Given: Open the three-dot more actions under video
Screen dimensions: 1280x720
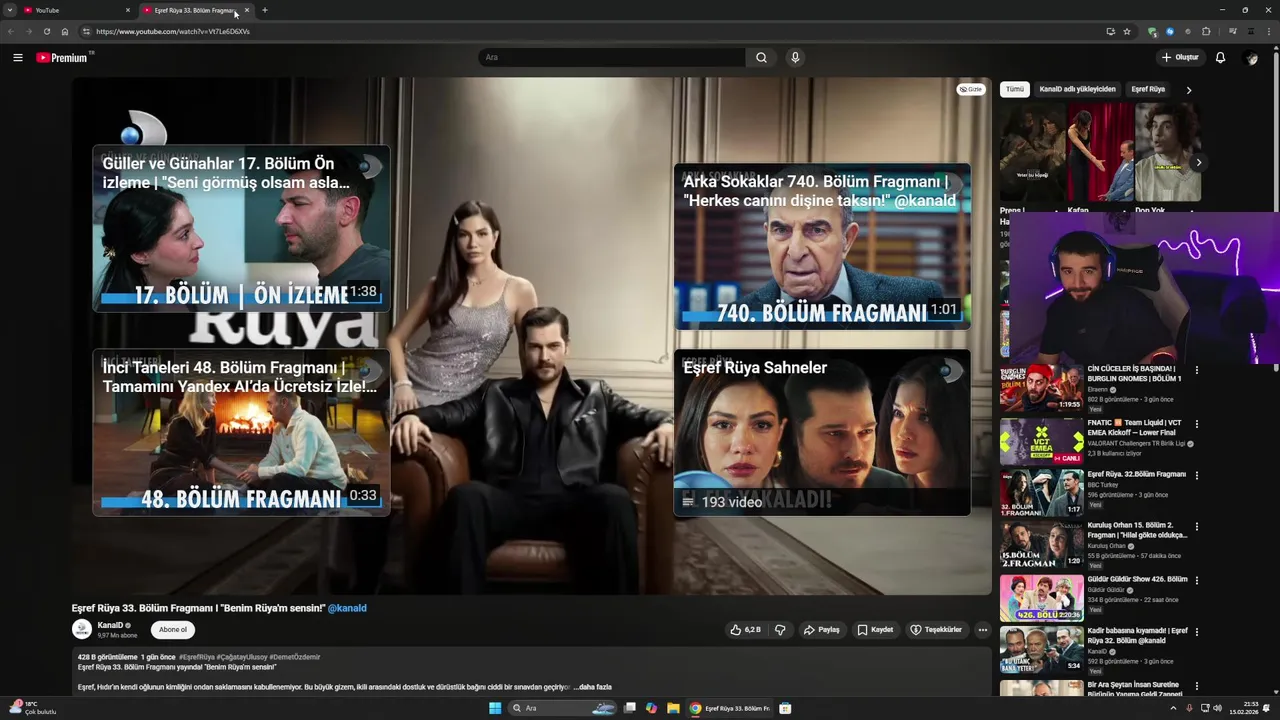Looking at the screenshot, I should (983, 630).
